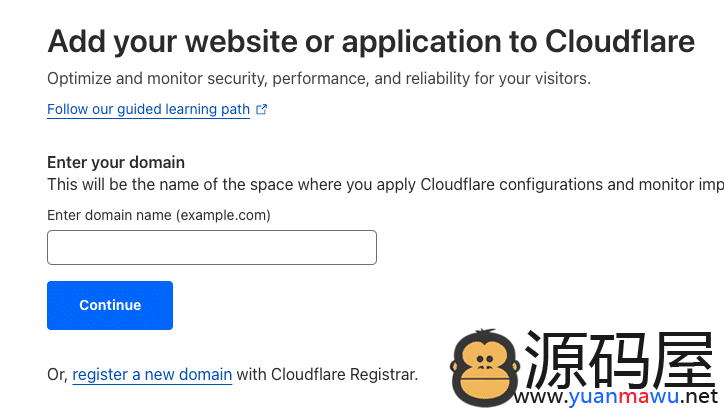The width and height of the screenshot is (724, 408).
Task: Click the Or, text before register link
Action: pyautogui.click(x=58, y=375)
